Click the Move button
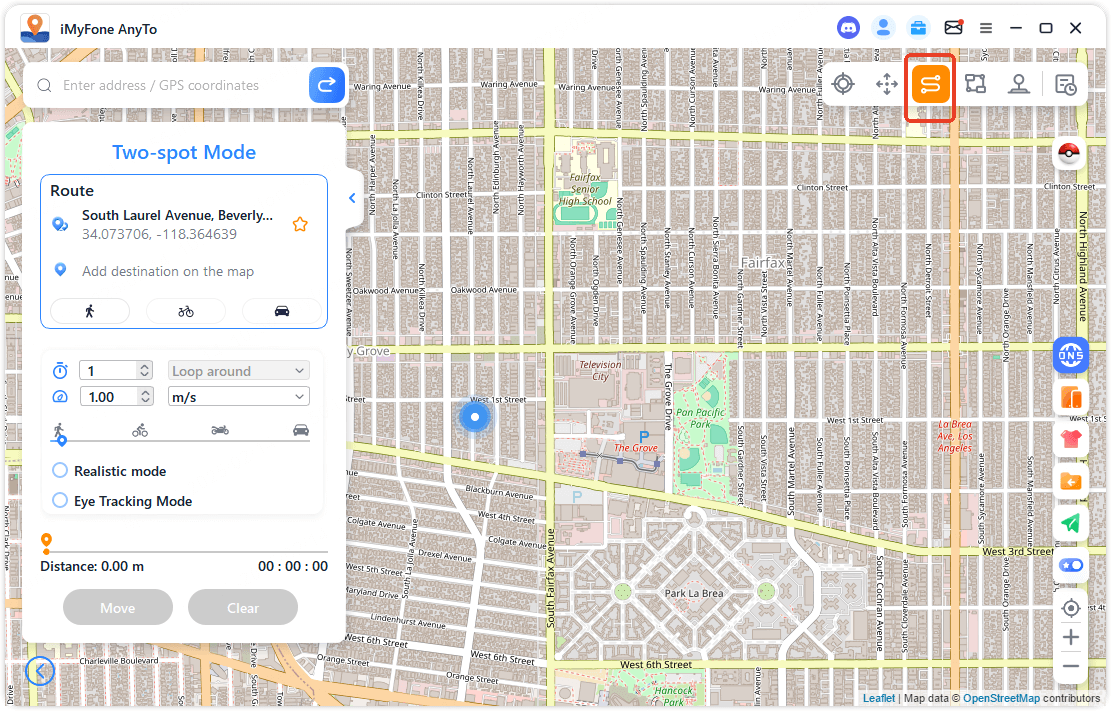 pos(118,608)
